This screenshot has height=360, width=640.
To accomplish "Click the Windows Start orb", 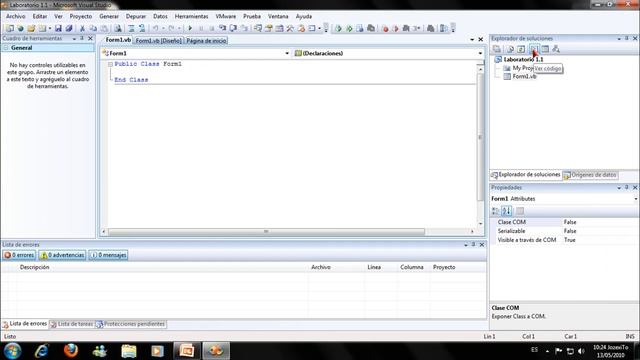I will 12,351.
